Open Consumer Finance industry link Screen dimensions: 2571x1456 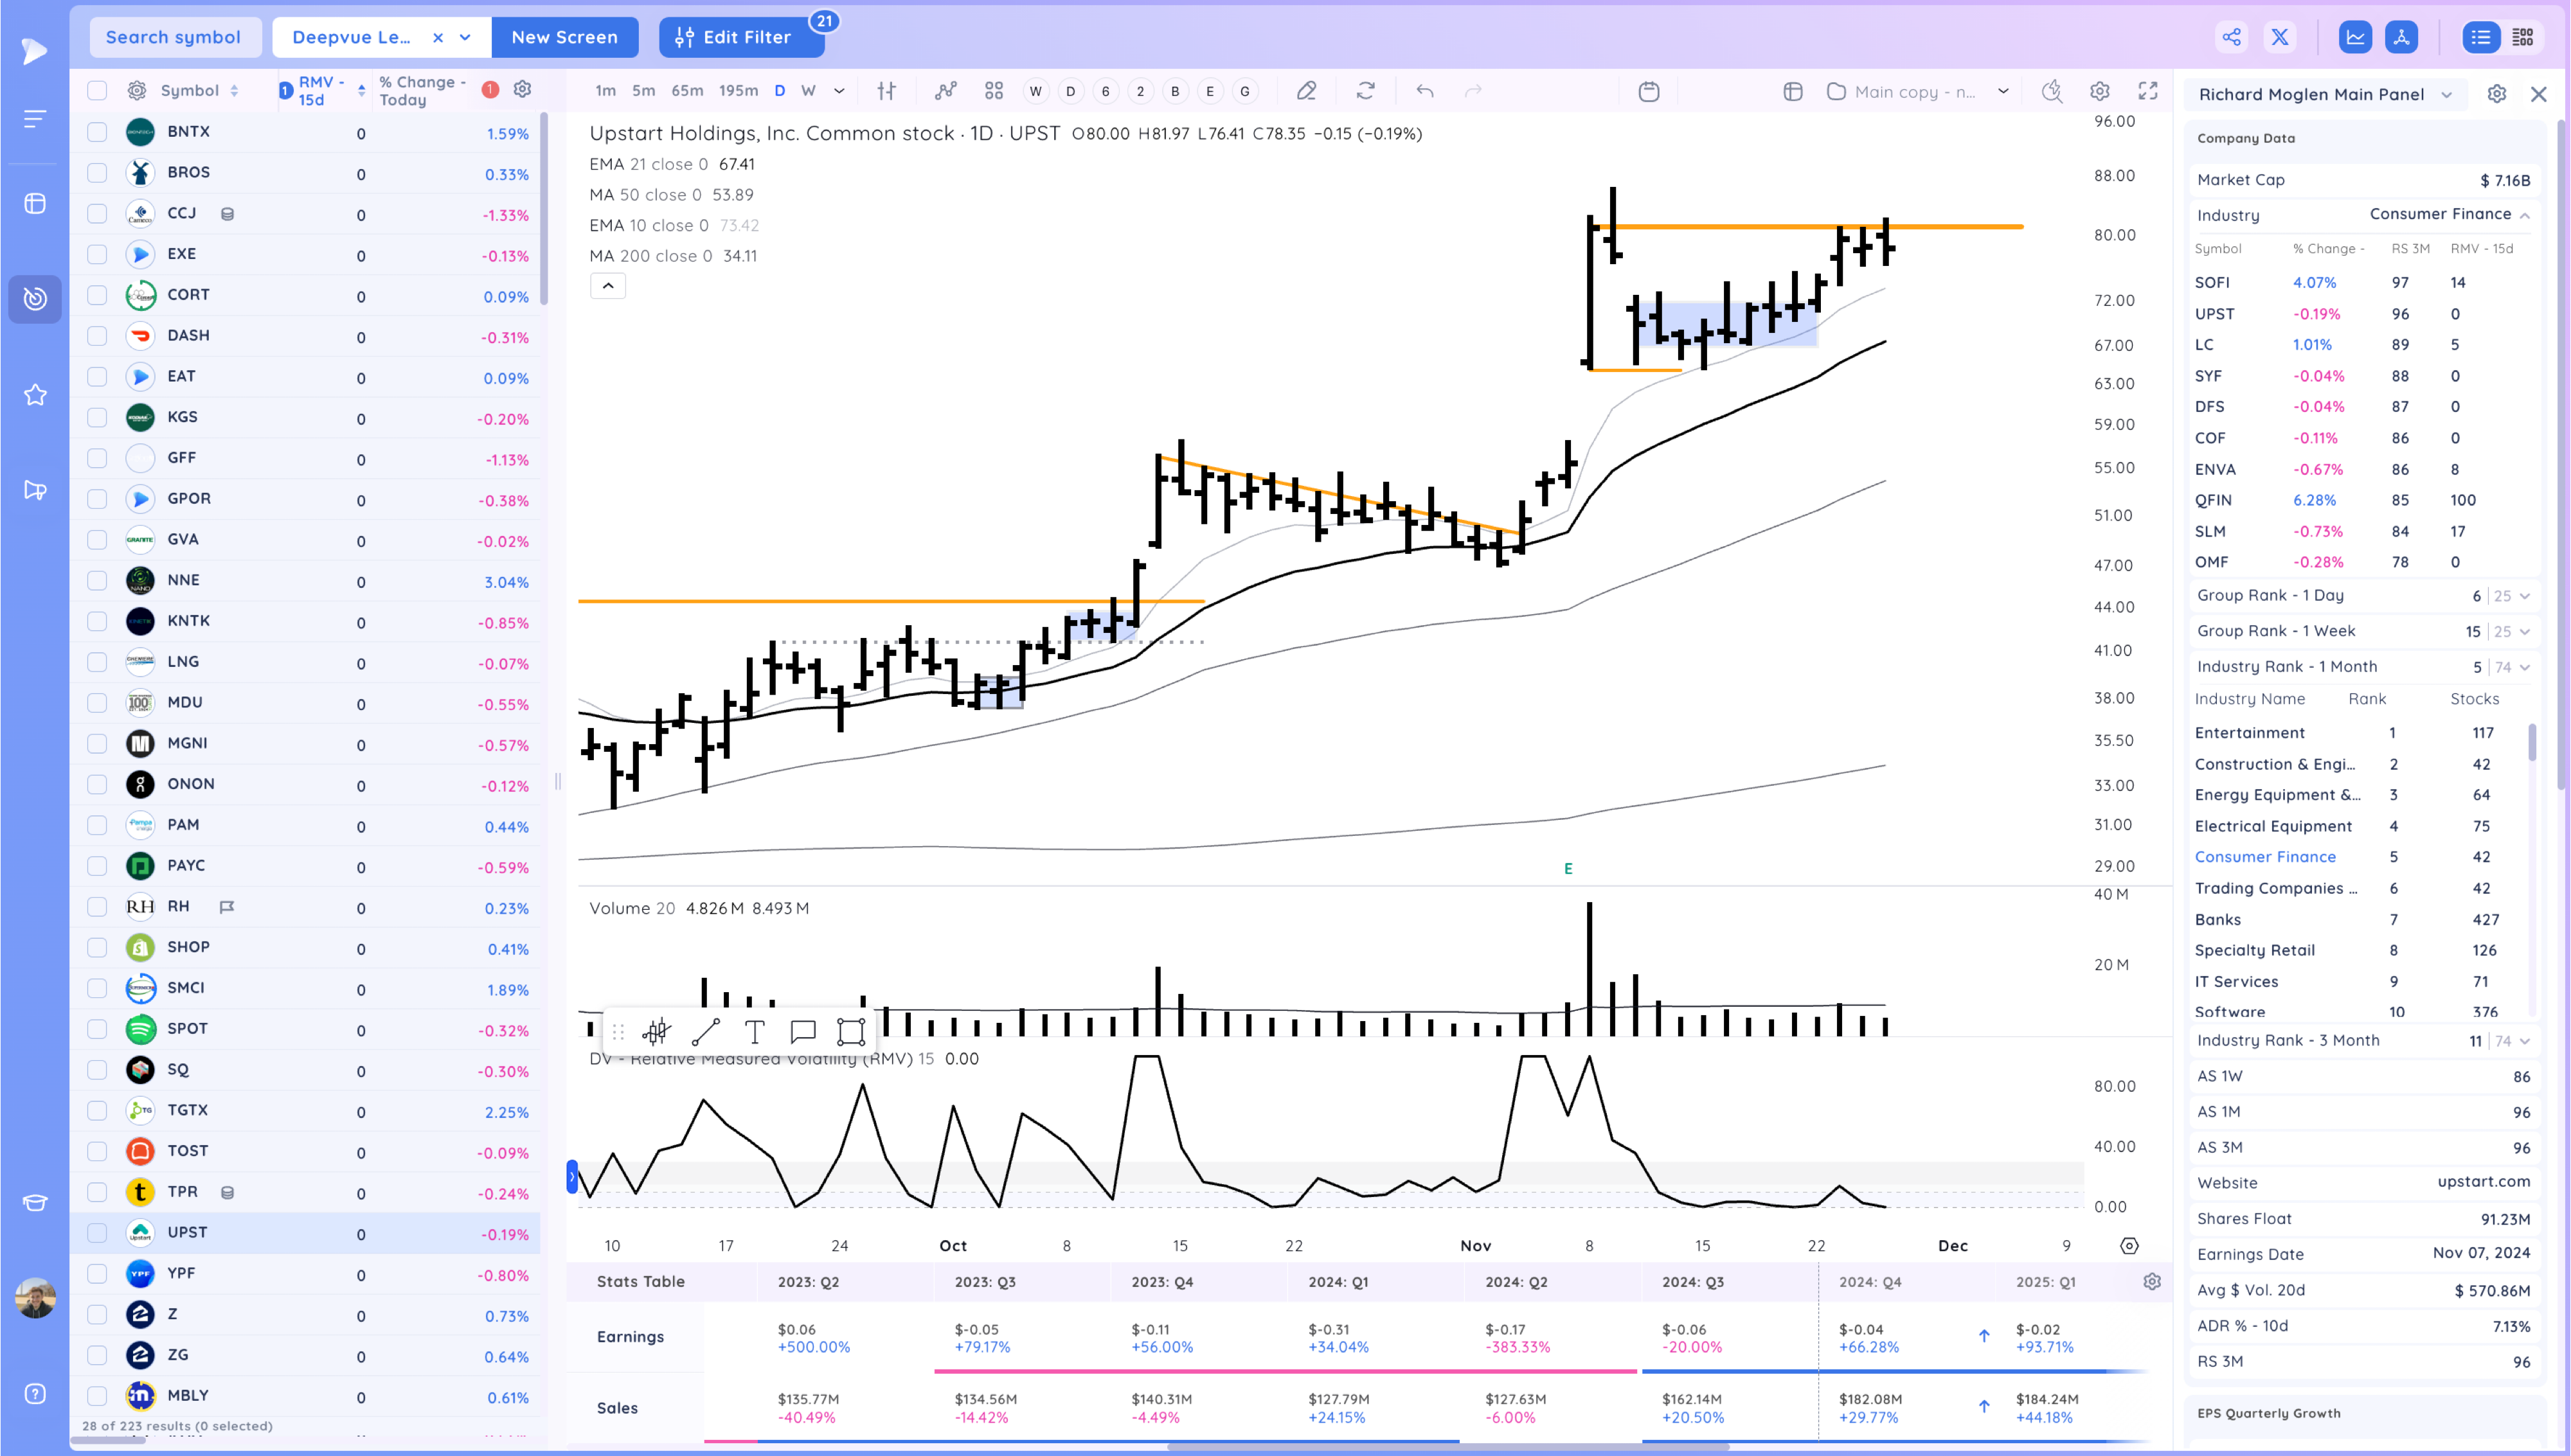click(2265, 857)
